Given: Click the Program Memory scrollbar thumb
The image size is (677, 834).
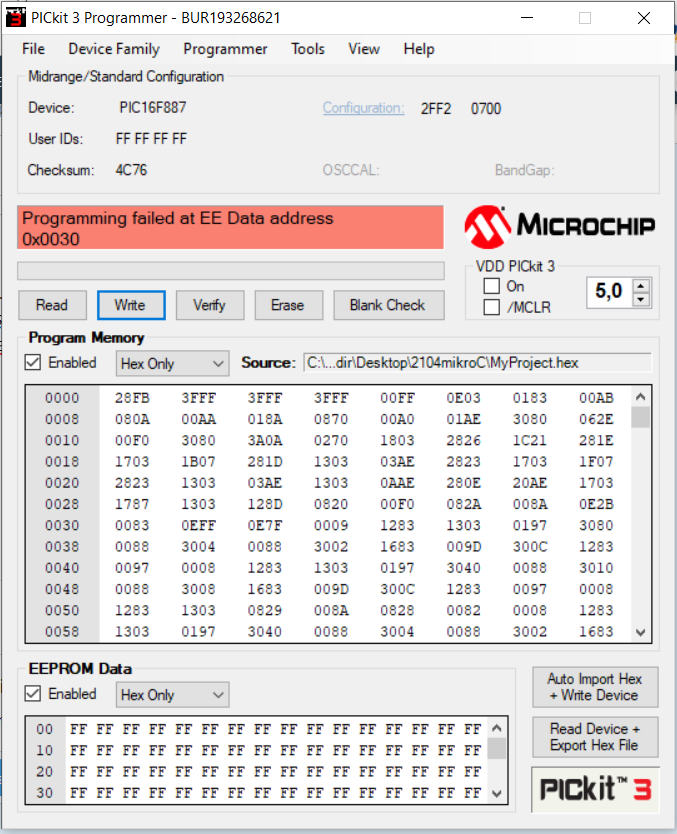Looking at the screenshot, I should pyautogui.click(x=641, y=418).
